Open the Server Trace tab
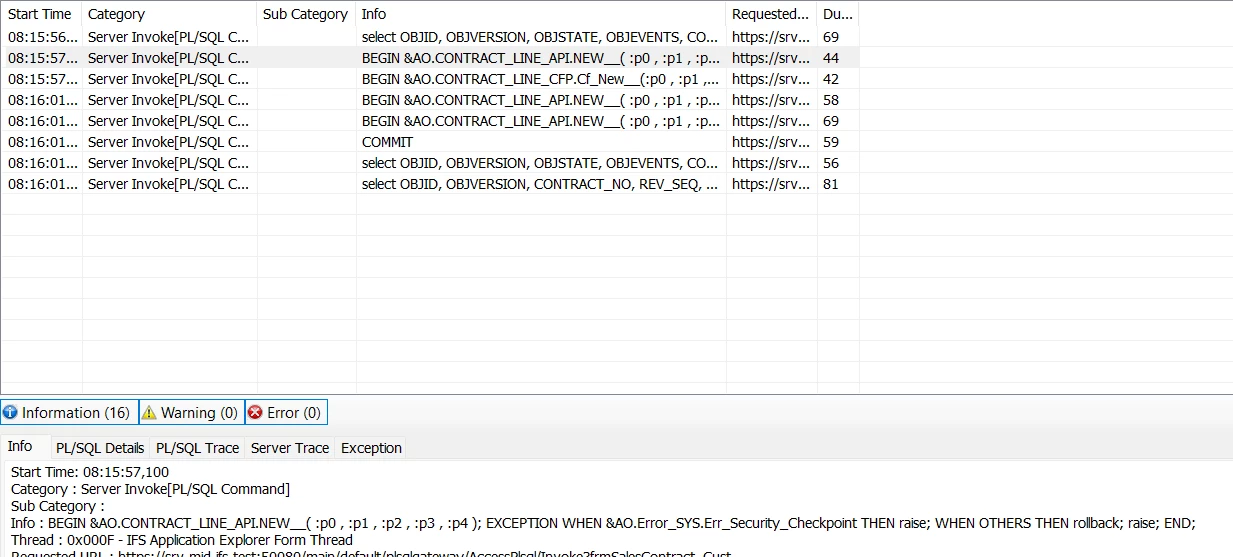Viewport: 1233px width, 557px height. (290, 448)
